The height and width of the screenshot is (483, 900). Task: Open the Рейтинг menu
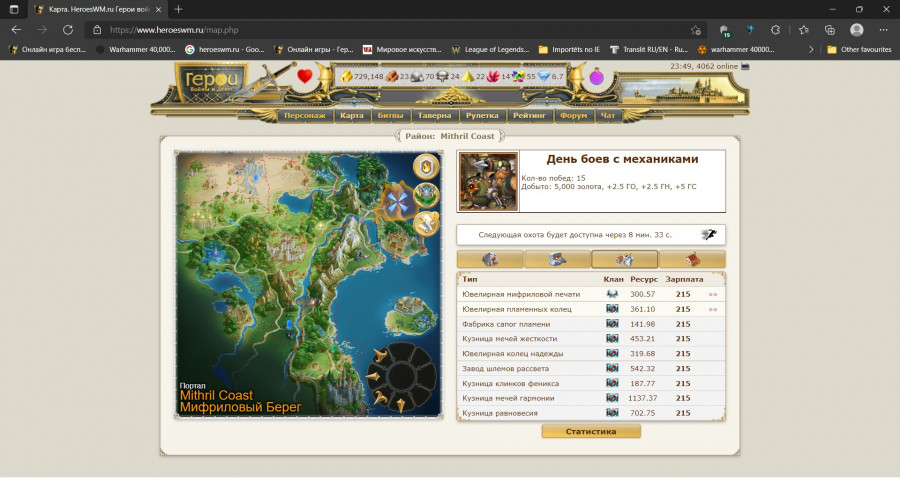[x=529, y=115]
